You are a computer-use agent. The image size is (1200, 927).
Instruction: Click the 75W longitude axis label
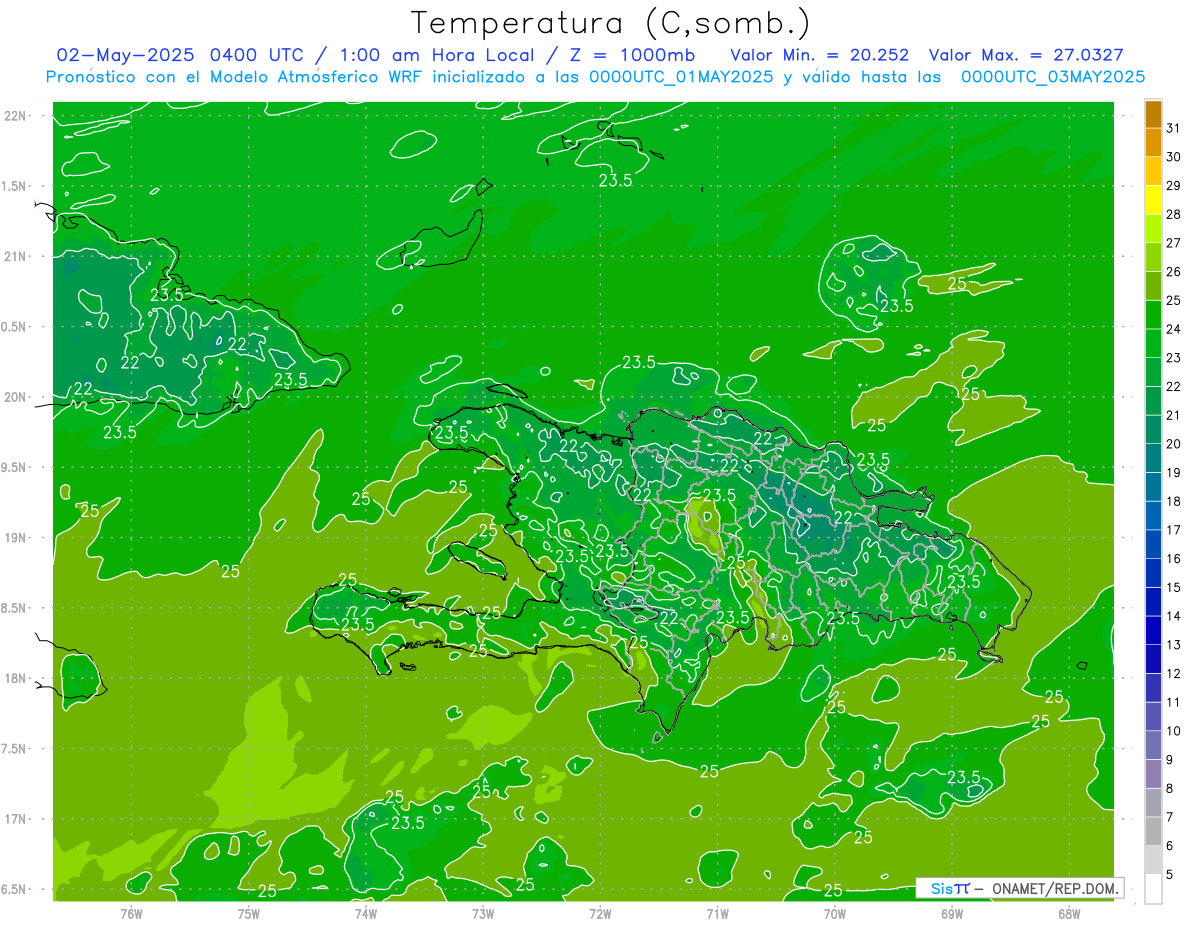point(249,914)
